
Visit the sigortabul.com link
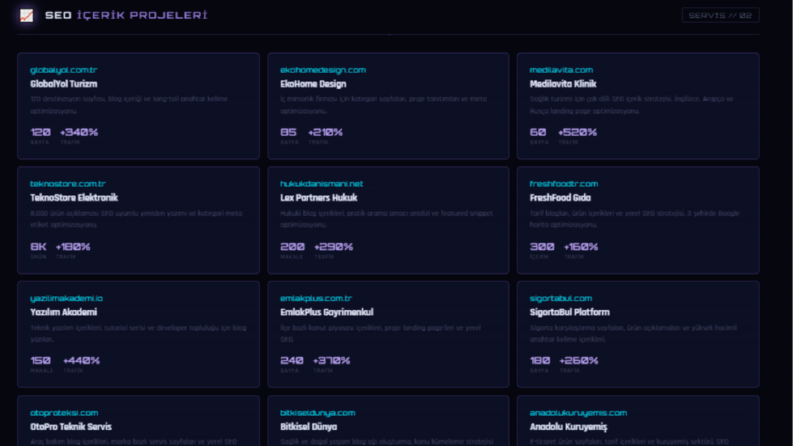pos(560,298)
